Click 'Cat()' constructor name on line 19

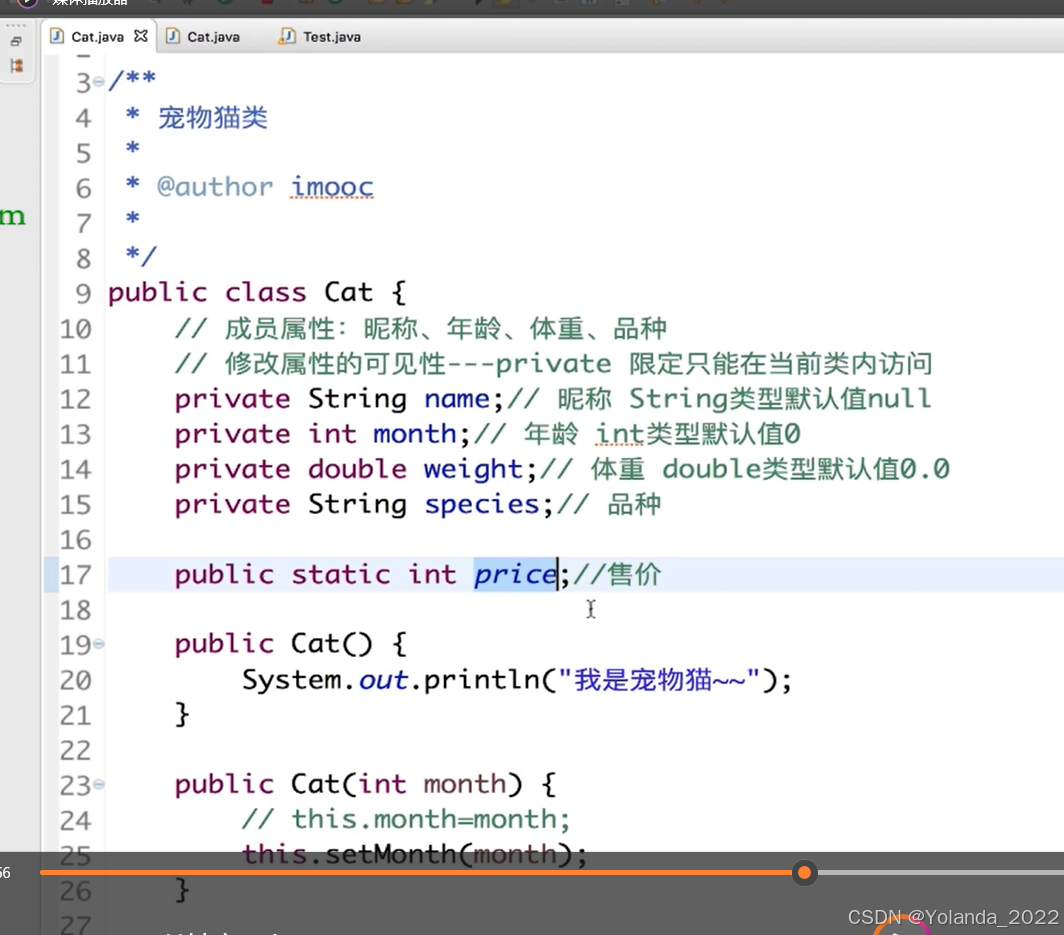(331, 644)
